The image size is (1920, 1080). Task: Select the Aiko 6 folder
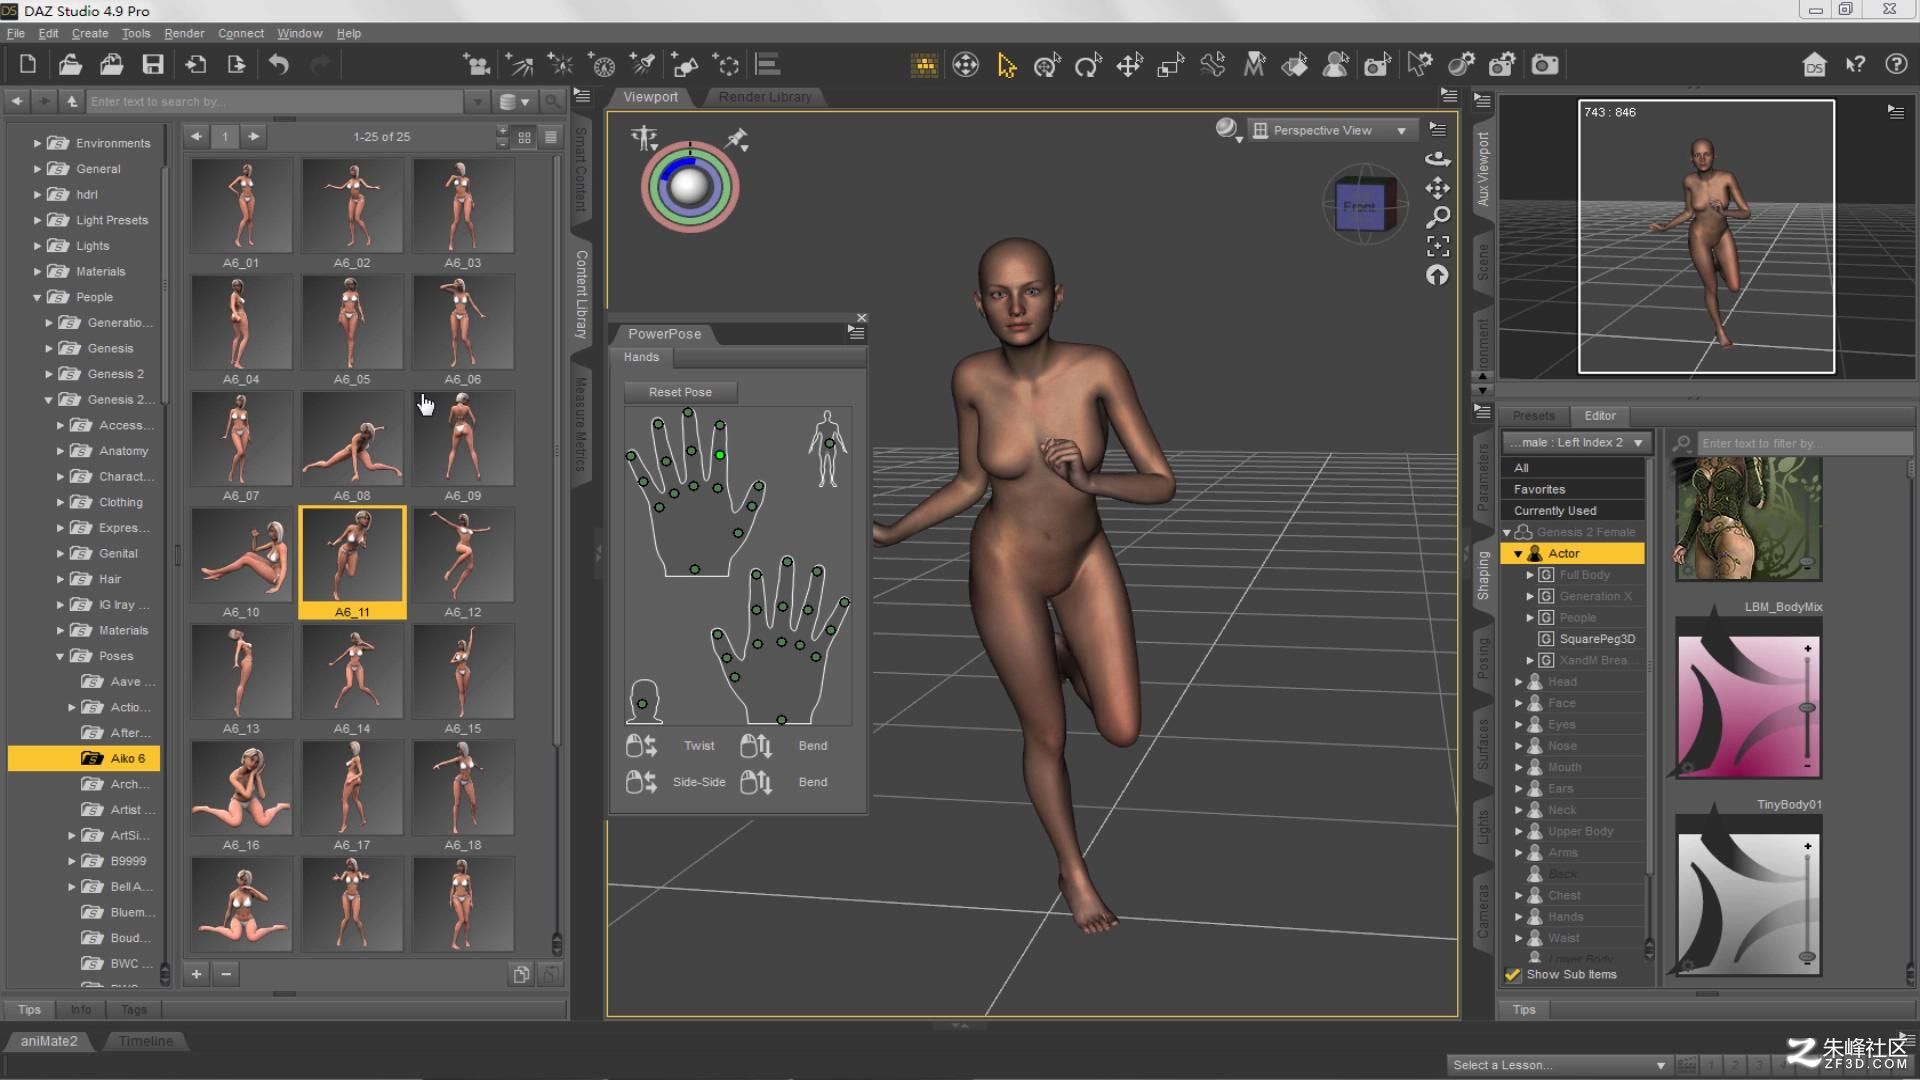[84, 759]
